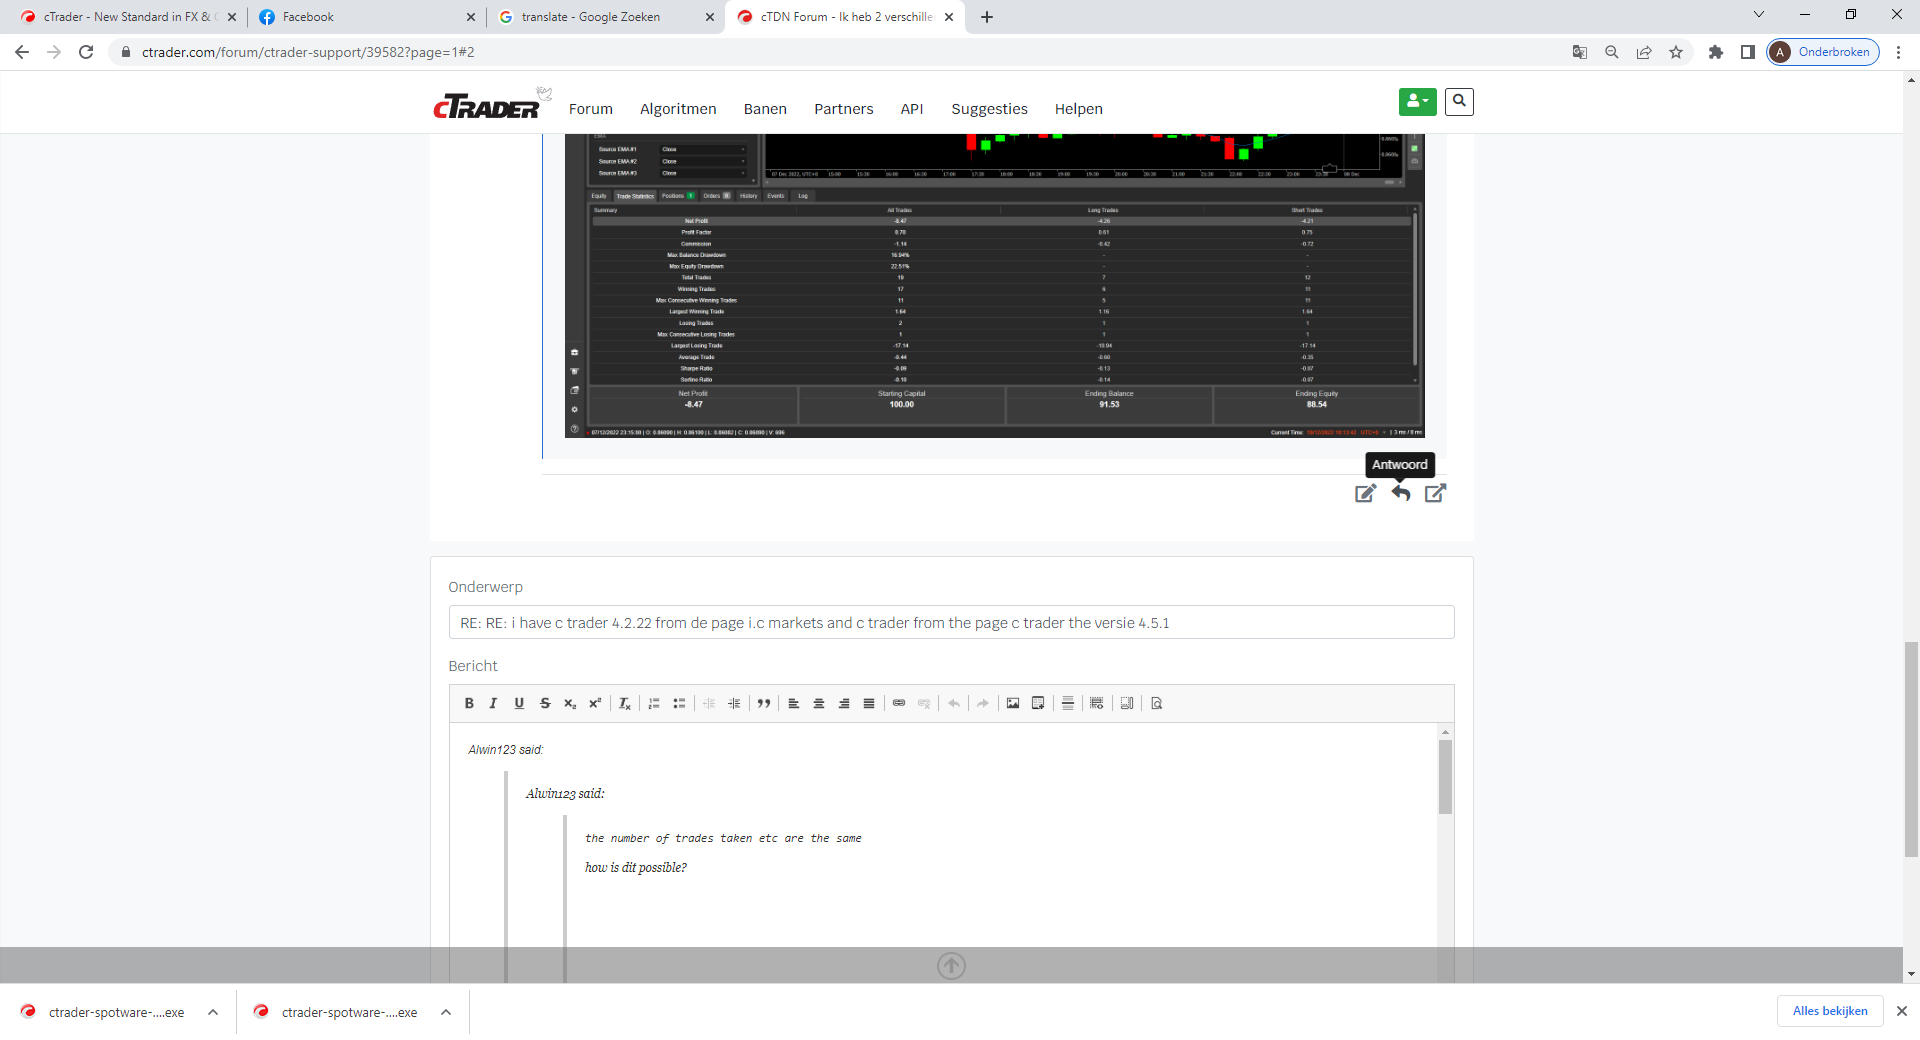Toggle bold formatting in editor

469,703
